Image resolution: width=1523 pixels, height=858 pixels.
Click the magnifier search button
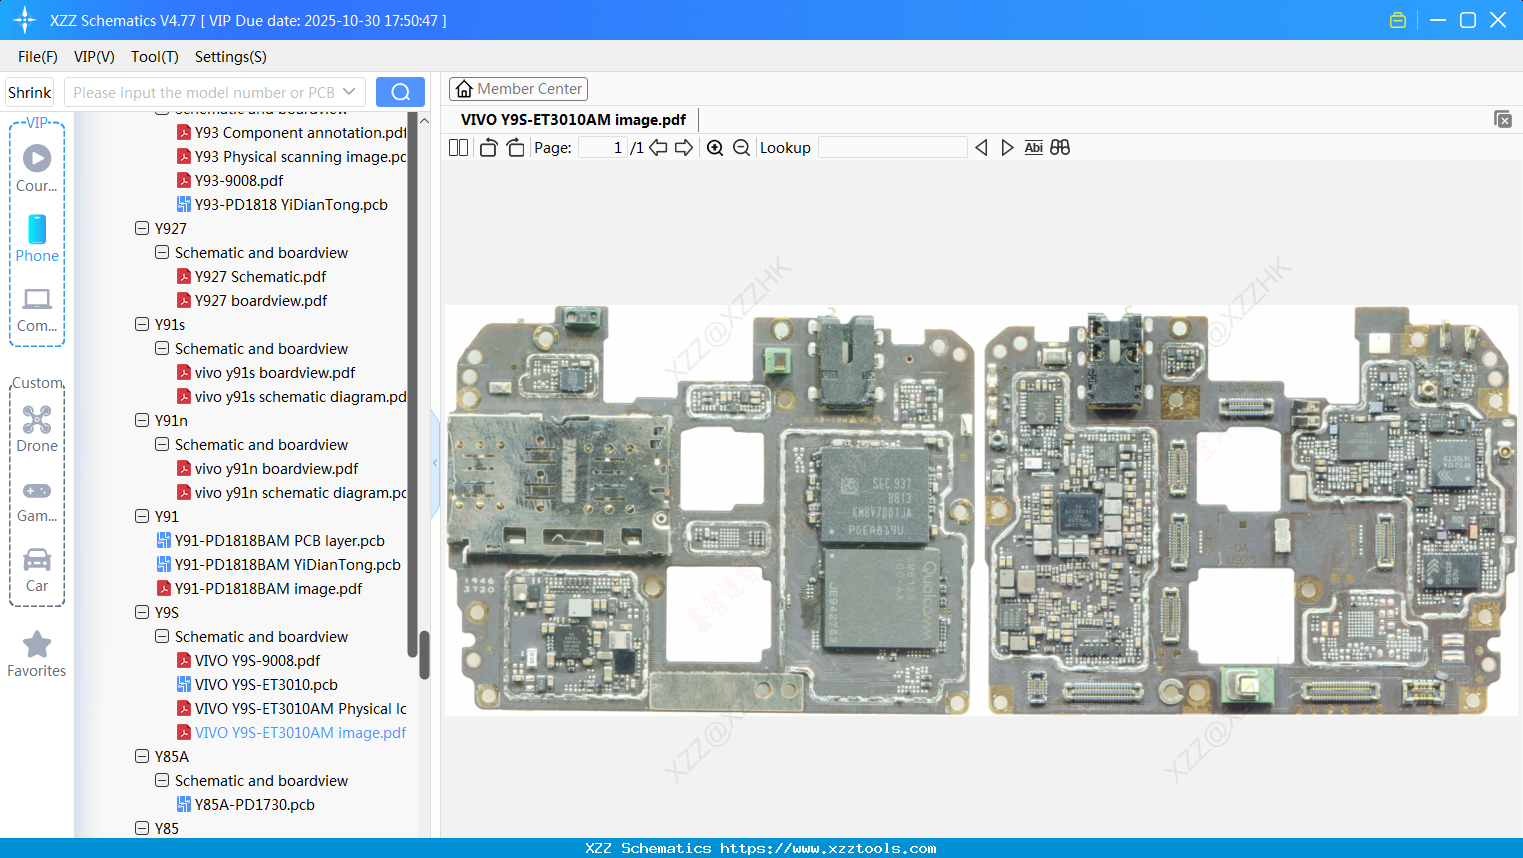pos(400,92)
